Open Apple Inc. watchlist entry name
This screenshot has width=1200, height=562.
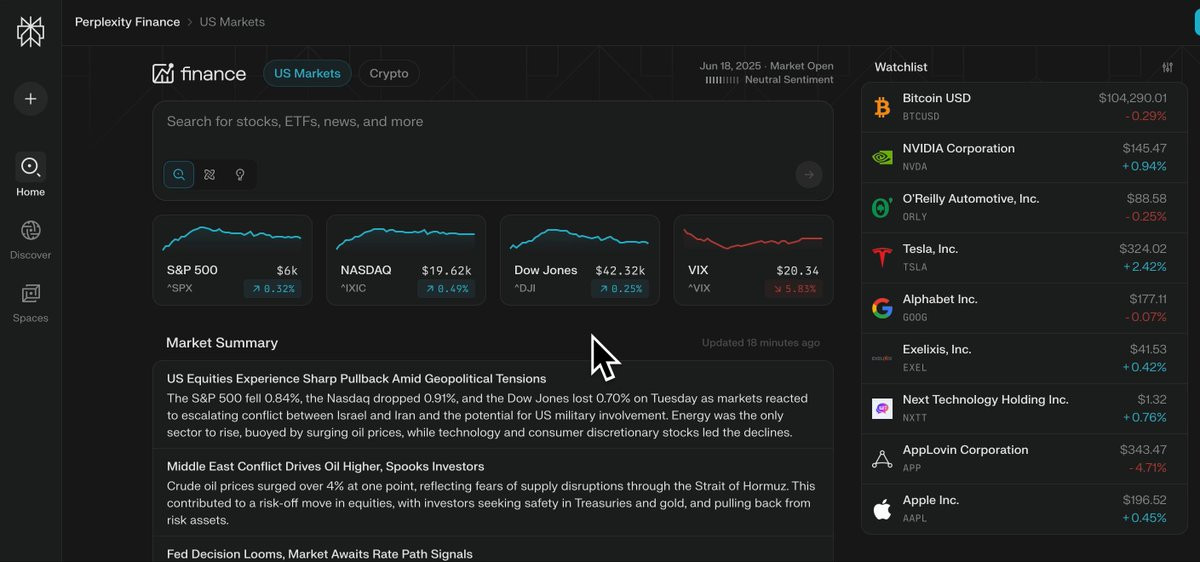pos(931,500)
